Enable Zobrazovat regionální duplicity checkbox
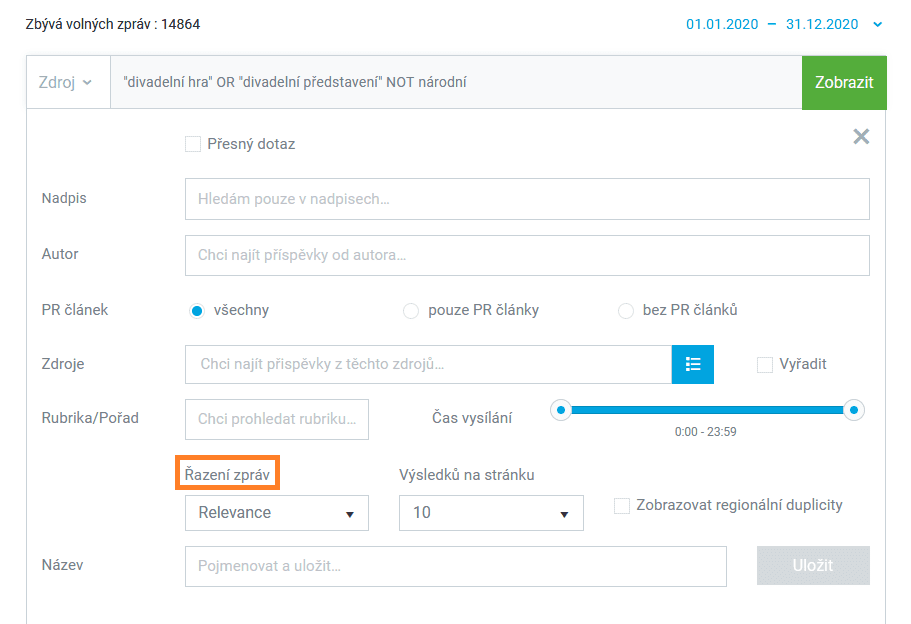 622,505
